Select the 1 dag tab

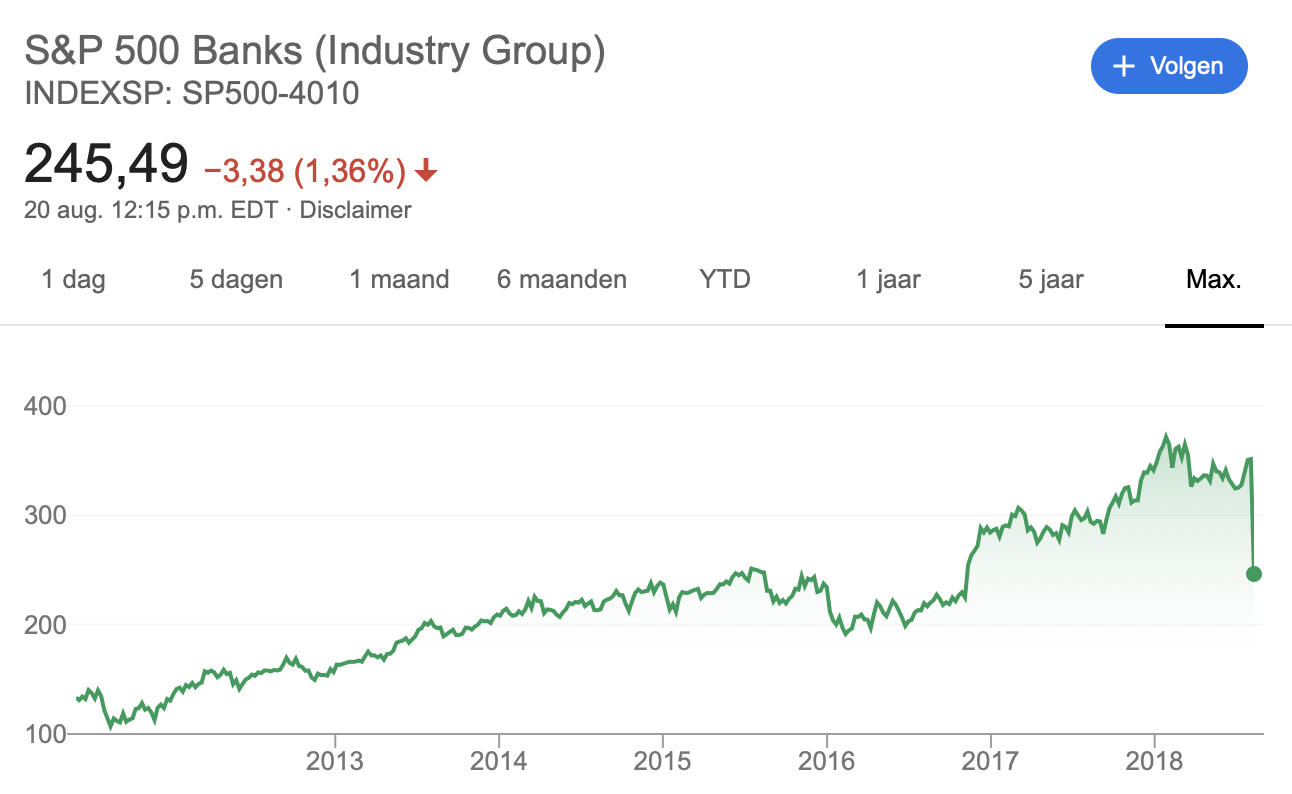click(x=73, y=279)
